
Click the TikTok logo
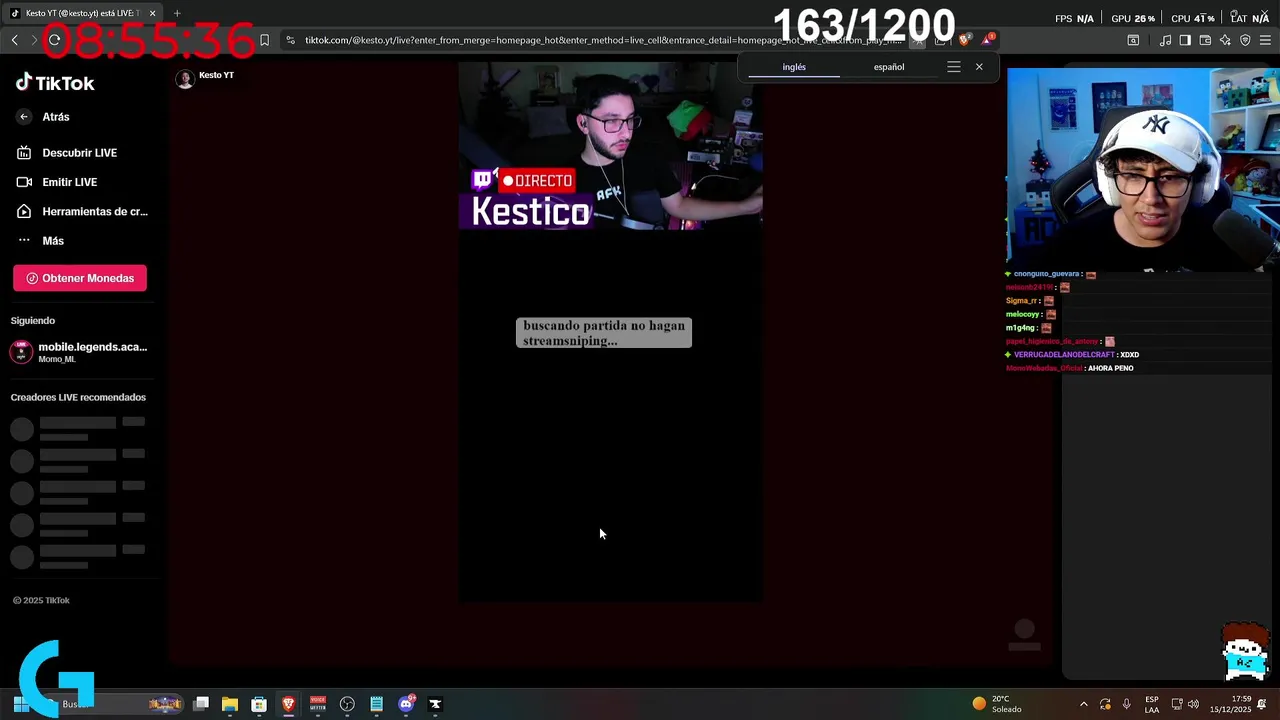pos(55,83)
